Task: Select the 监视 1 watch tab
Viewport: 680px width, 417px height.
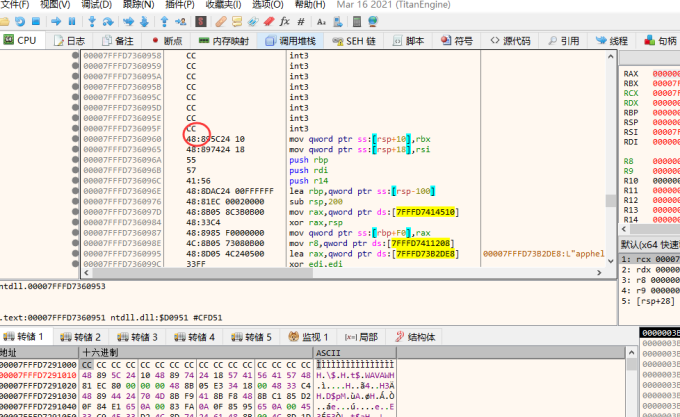Action: pyautogui.click(x=308, y=337)
